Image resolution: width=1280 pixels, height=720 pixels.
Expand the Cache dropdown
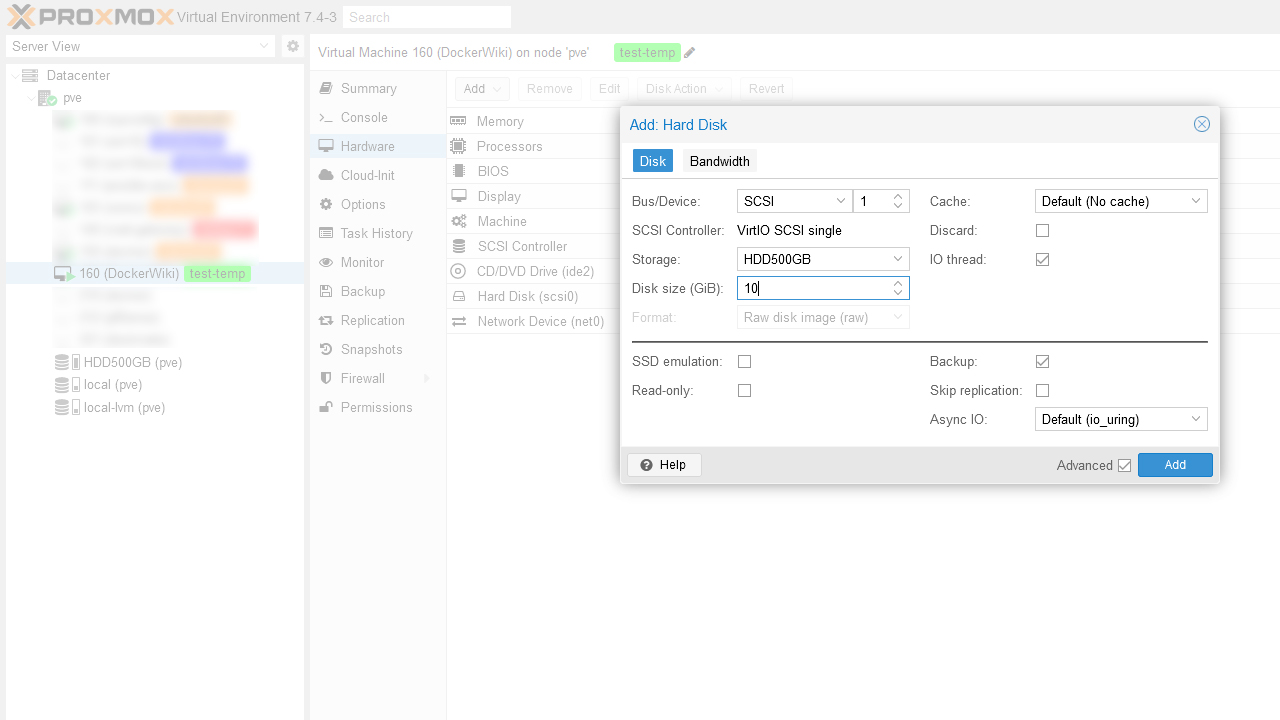point(1120,201)
